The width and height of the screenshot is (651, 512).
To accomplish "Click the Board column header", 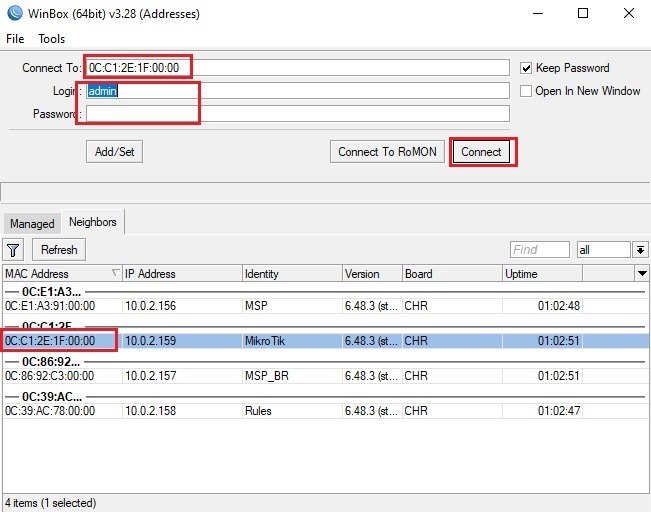I will point(452,274).
